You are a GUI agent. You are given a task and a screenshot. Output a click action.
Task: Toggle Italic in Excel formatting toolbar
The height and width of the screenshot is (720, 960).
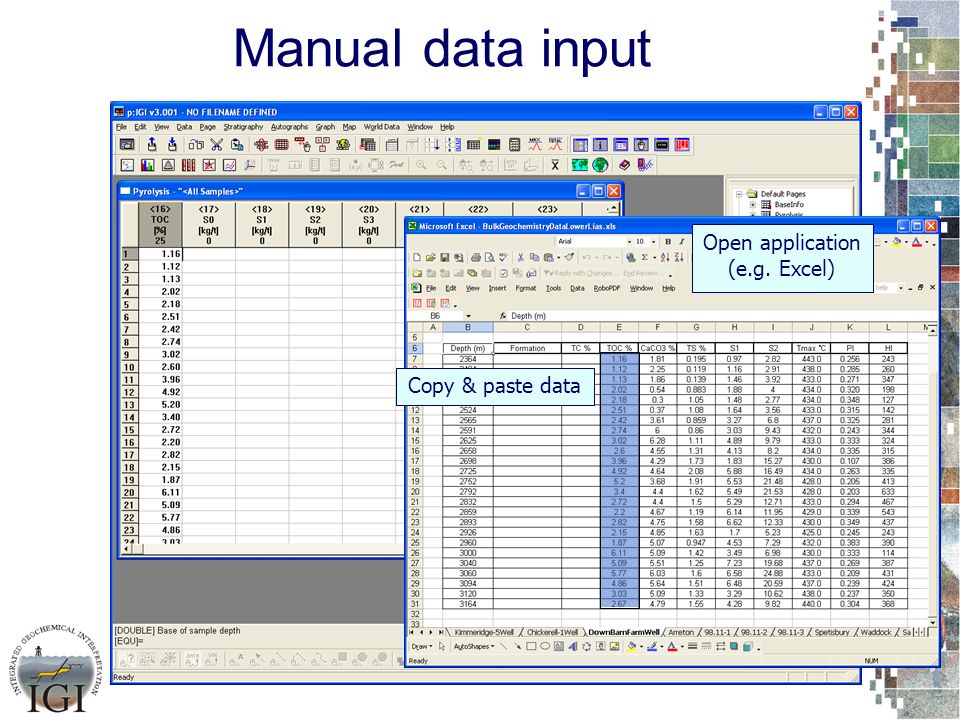tap(681, 242)
